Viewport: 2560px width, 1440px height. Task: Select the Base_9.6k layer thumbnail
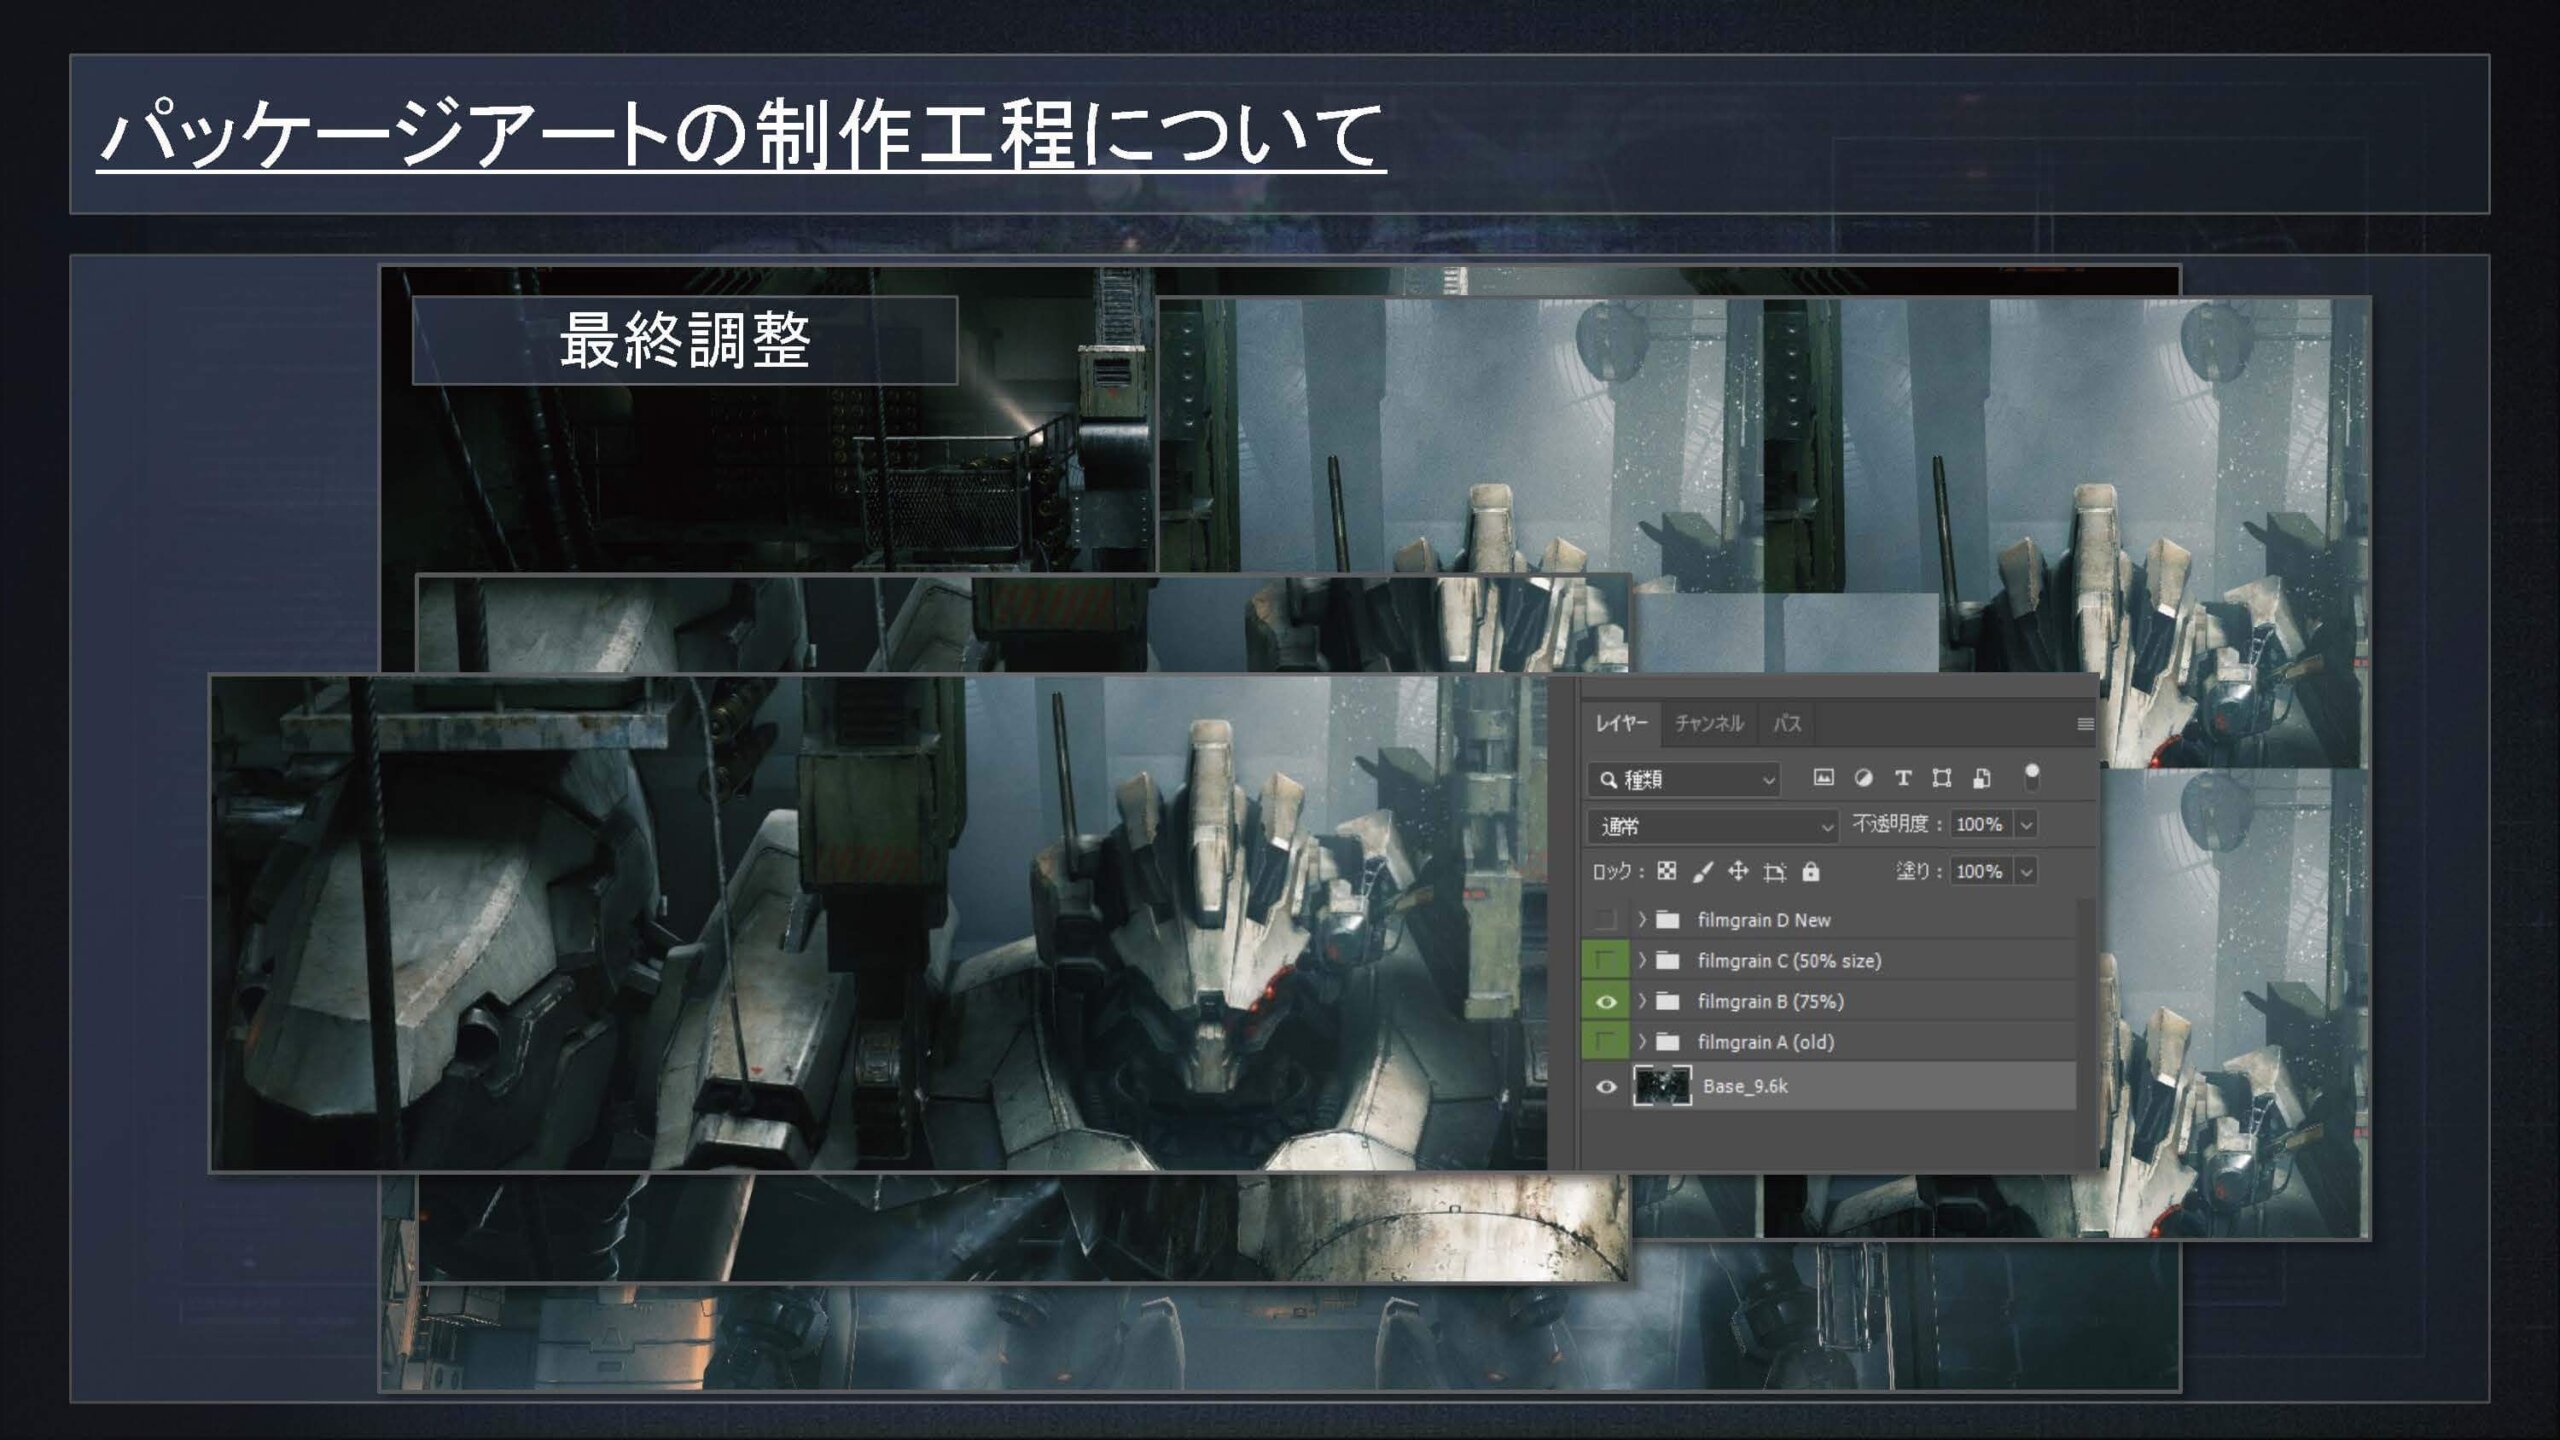coord(1662,1087)
